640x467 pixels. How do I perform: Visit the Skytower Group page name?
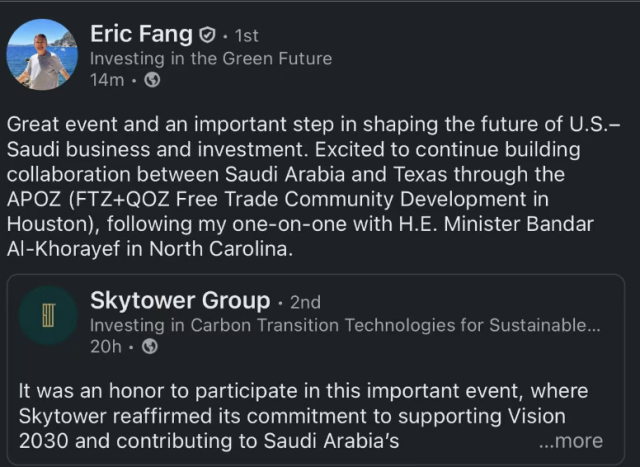(180, 301)
